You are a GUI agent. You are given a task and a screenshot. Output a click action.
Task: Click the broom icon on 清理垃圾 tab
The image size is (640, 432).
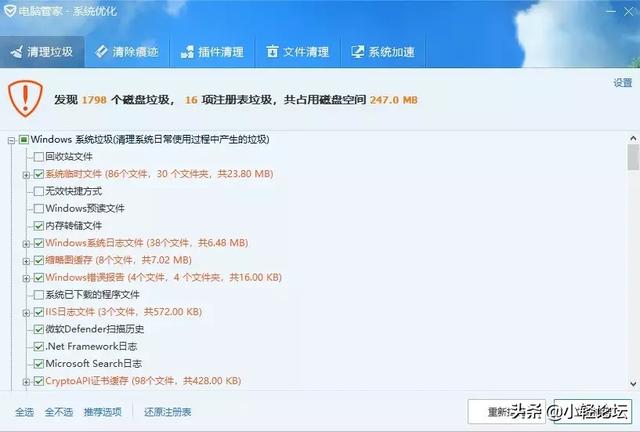(16, 52)
